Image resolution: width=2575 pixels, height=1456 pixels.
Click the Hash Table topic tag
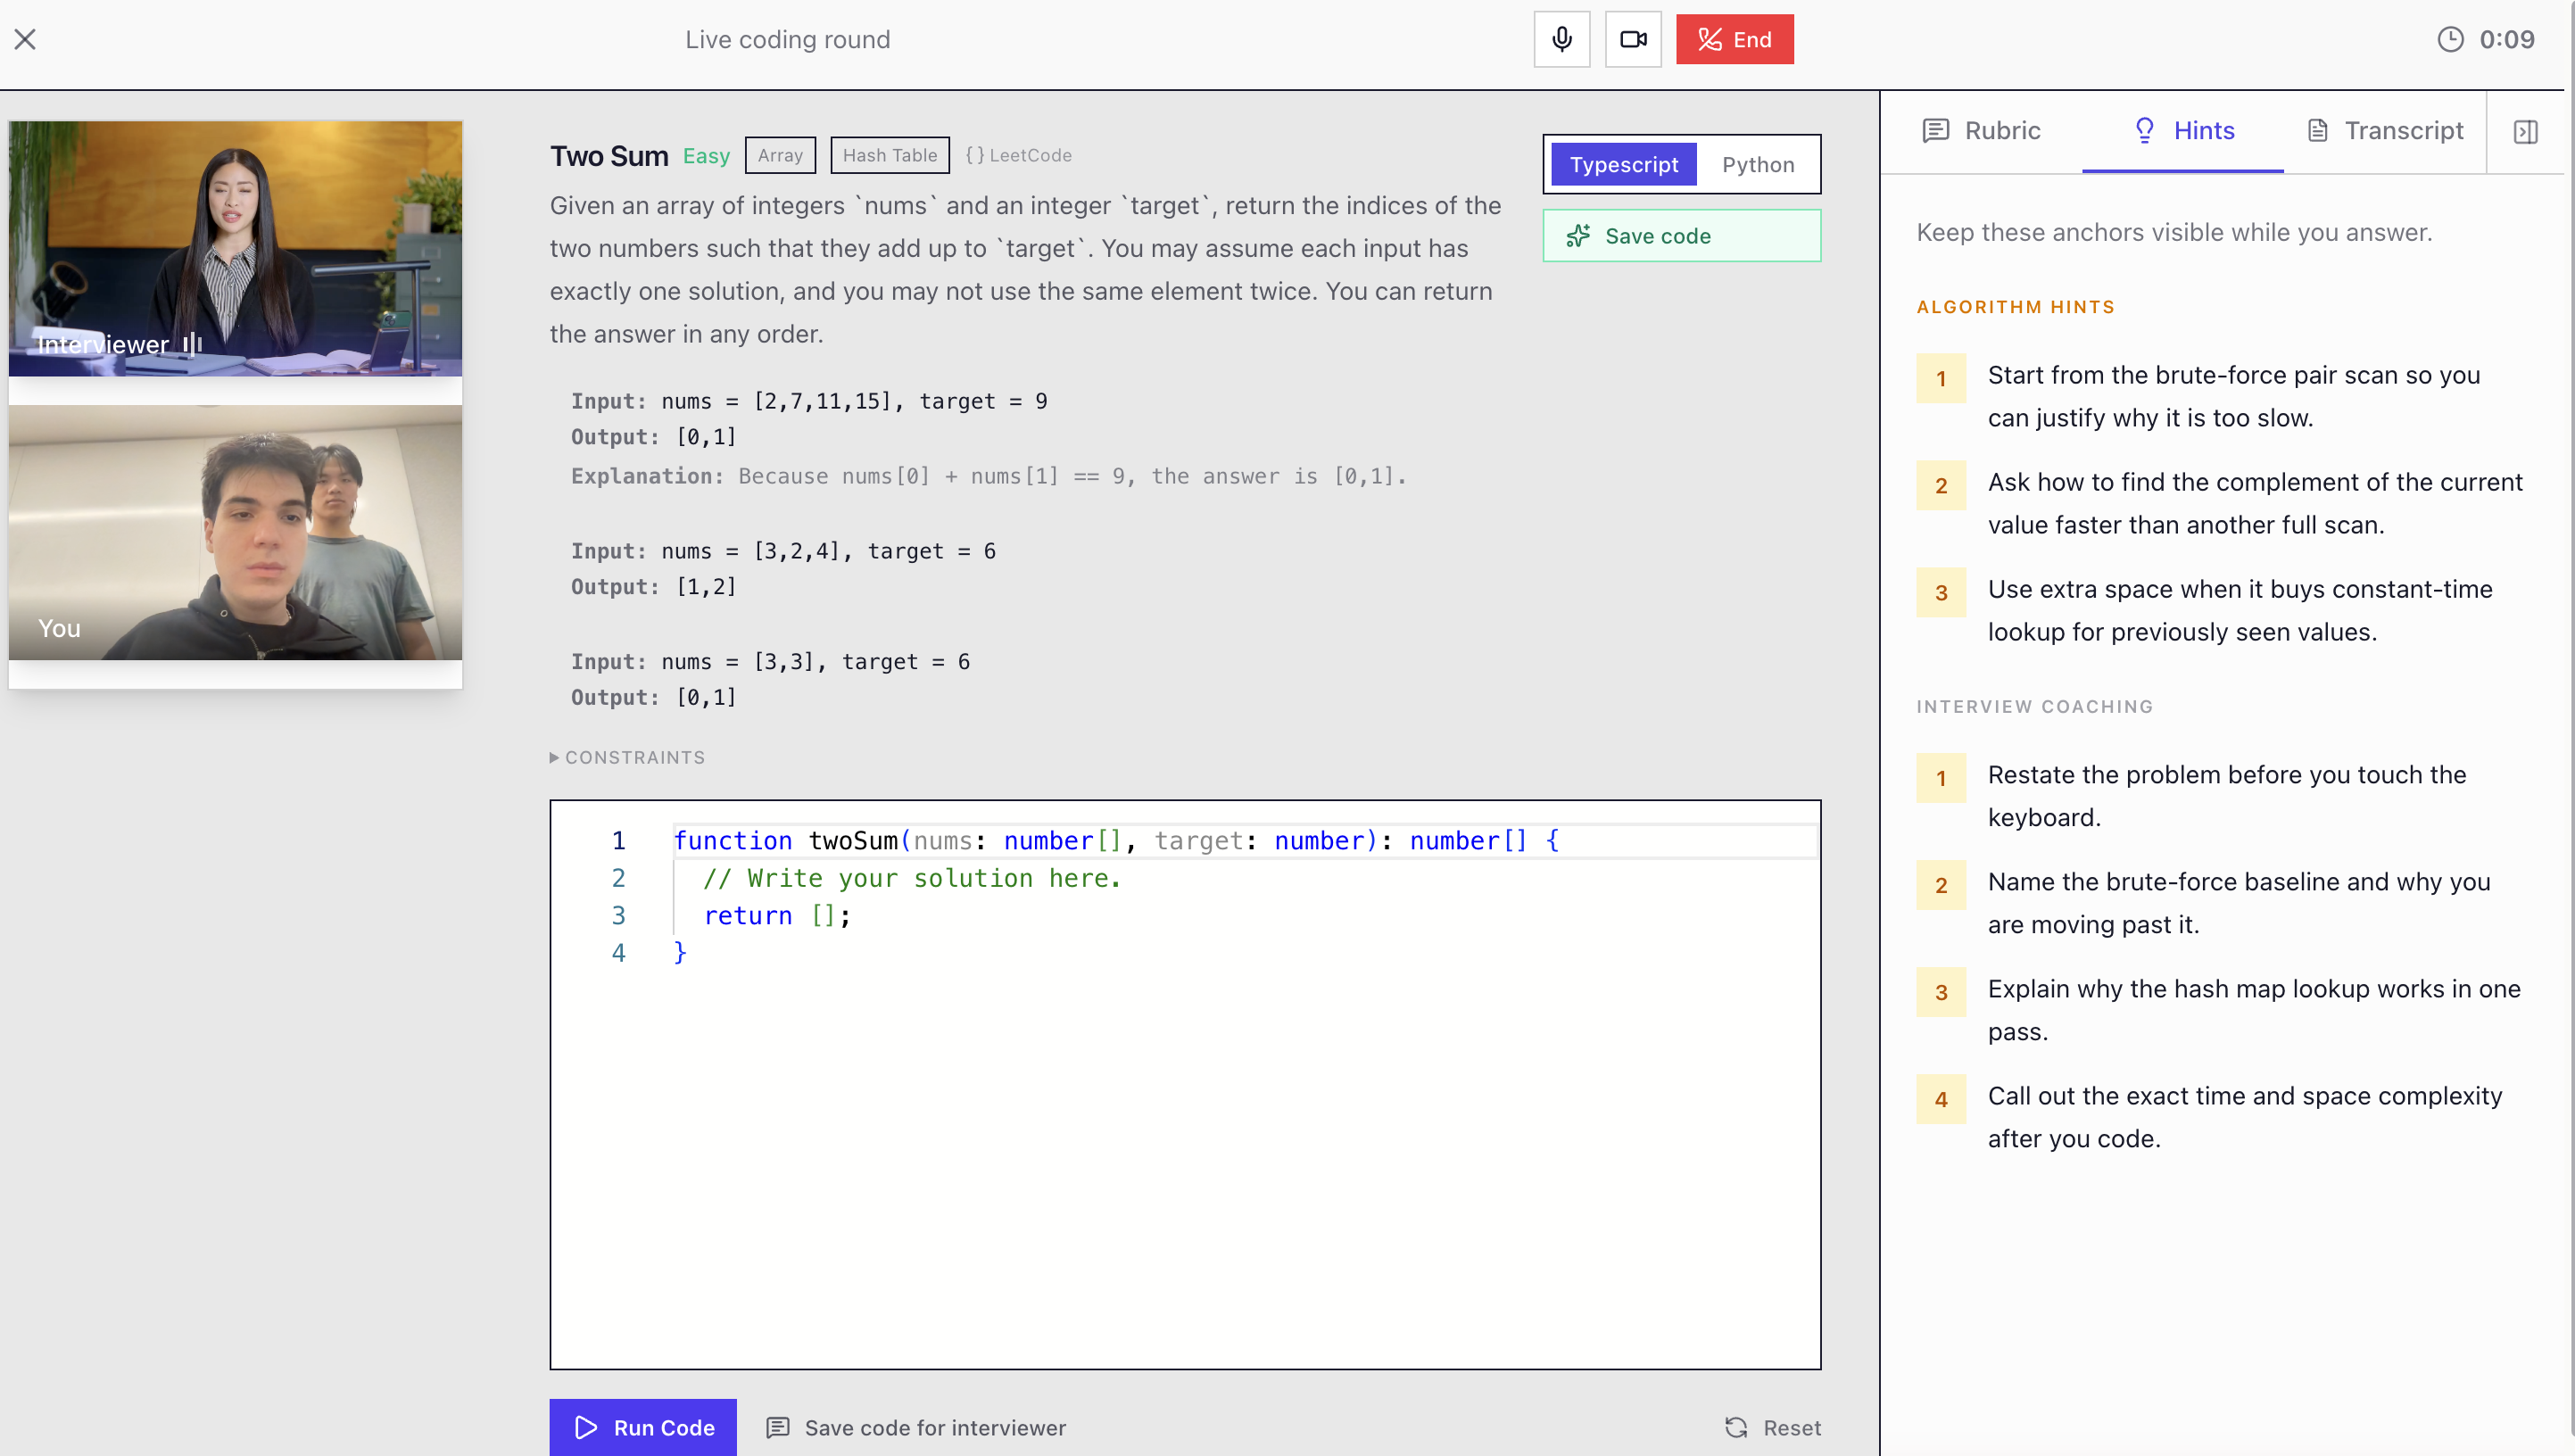click(889, 155)
